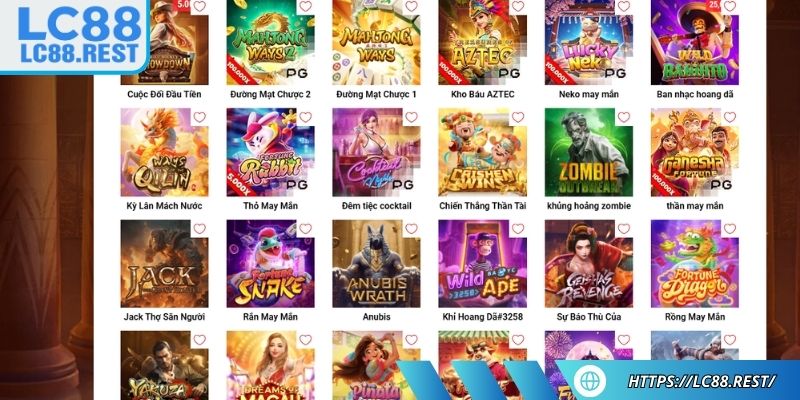800x400 pixels.
Task: Open Fortune Snake game thumbnail
Action: point(270,264)
